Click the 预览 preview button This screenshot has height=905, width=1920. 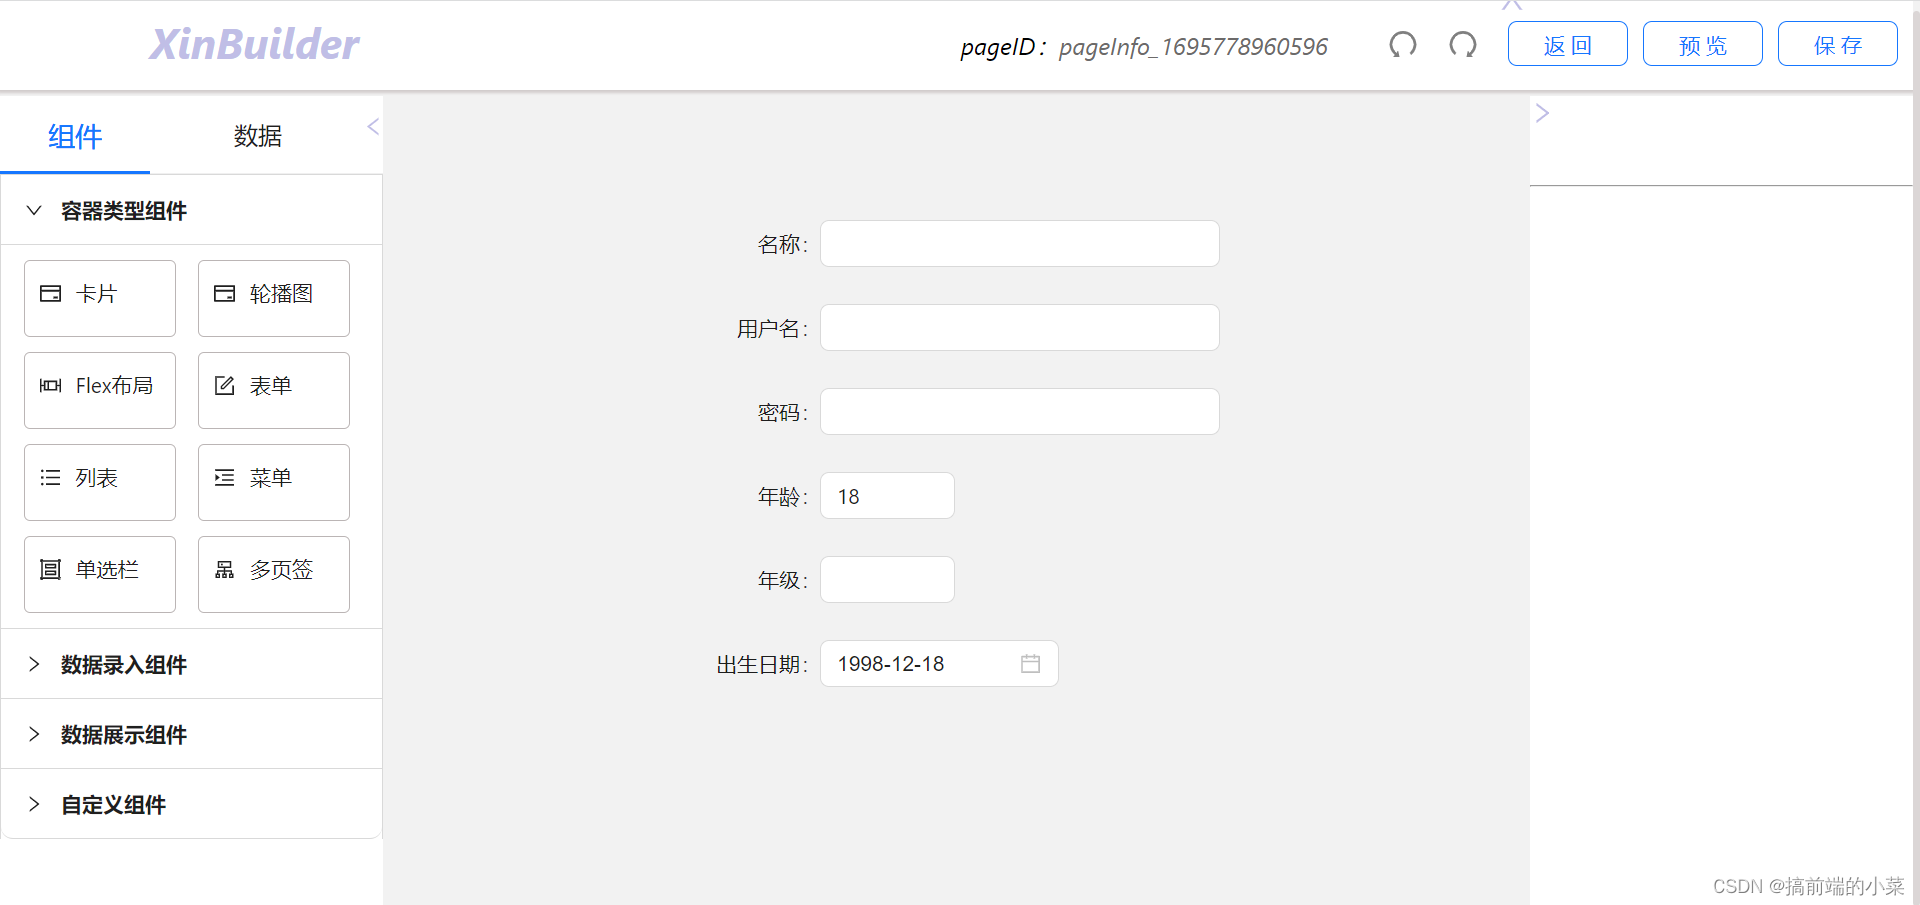(x=1702, y=44)
